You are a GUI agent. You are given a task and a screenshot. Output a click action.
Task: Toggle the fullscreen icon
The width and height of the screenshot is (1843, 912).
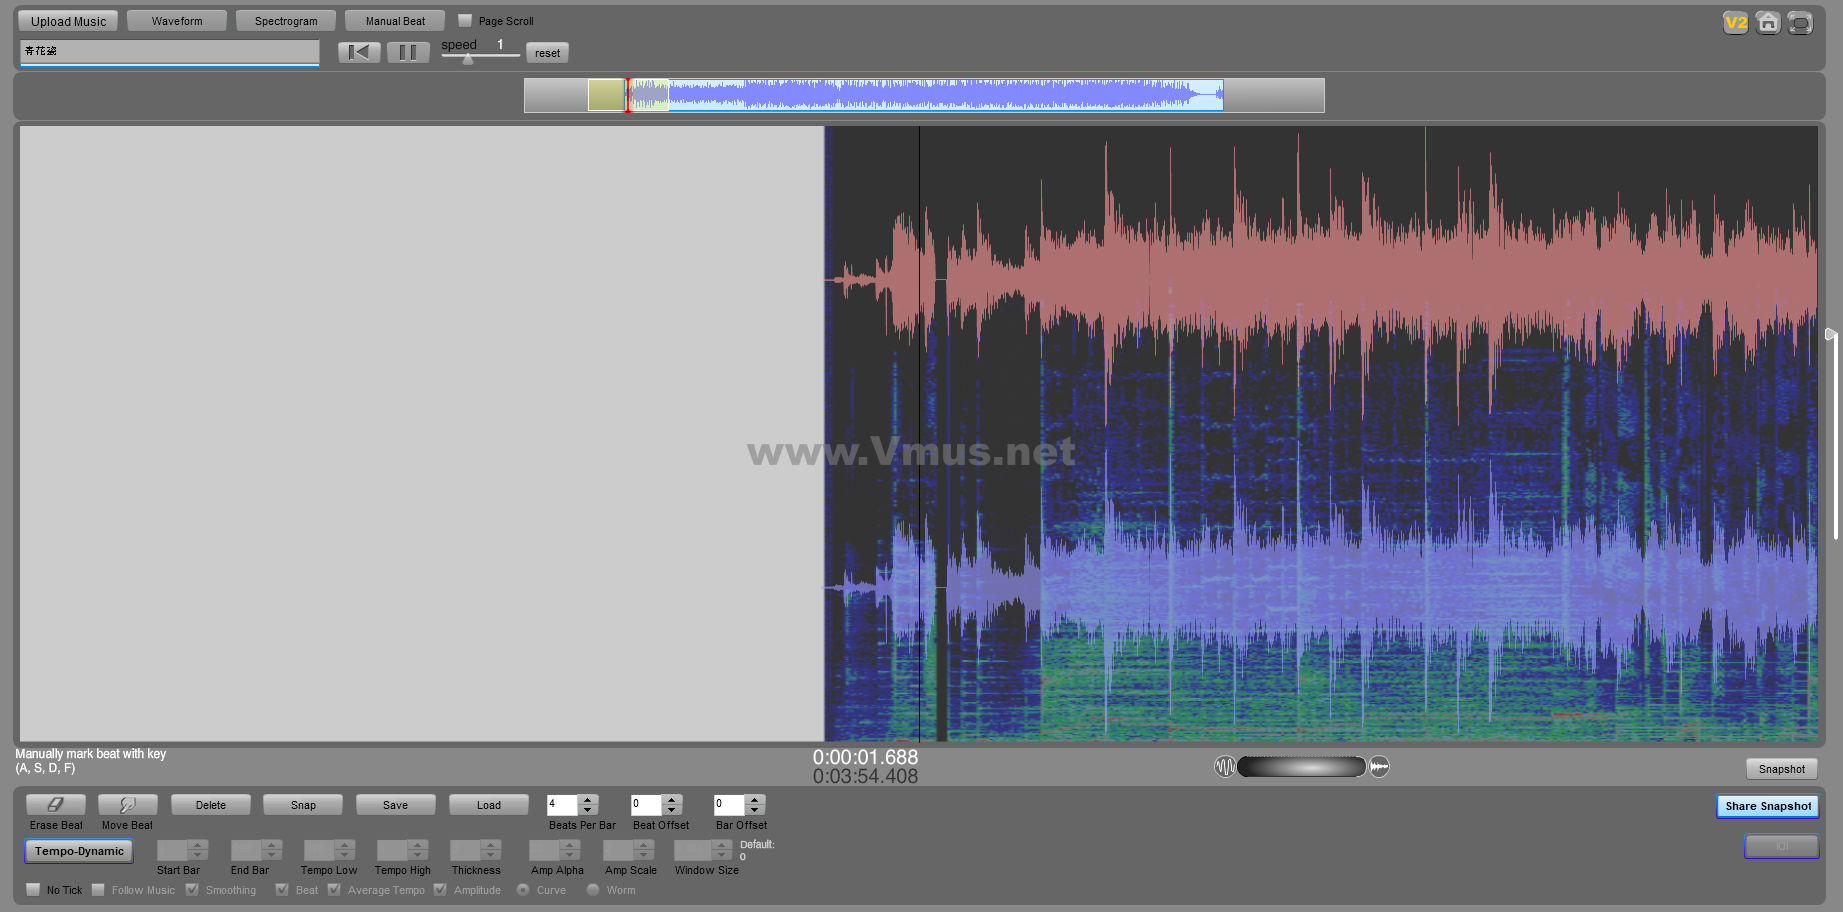1800,22
